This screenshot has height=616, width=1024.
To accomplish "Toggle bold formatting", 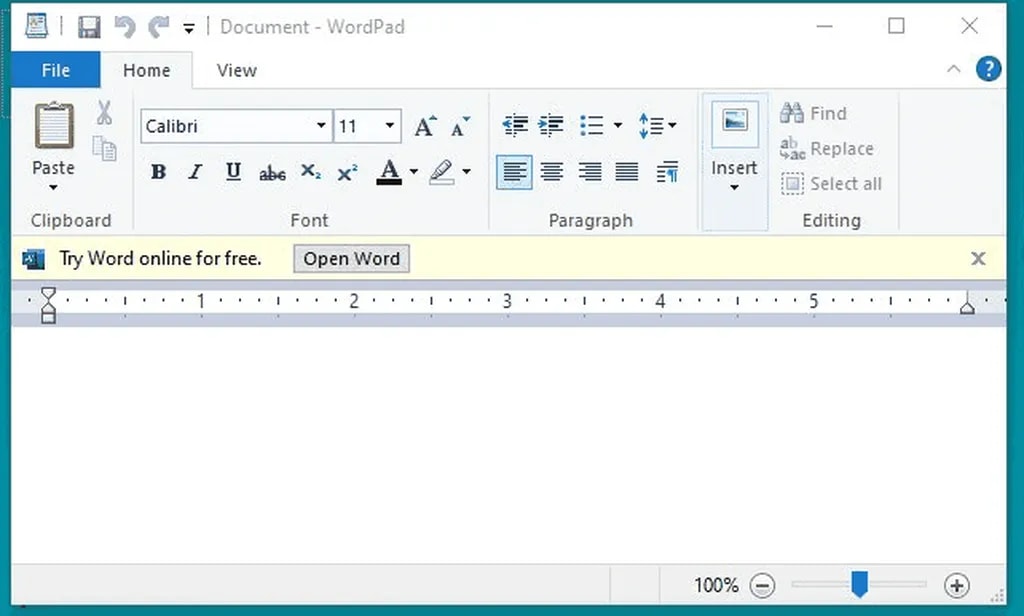I will point(157,171).
